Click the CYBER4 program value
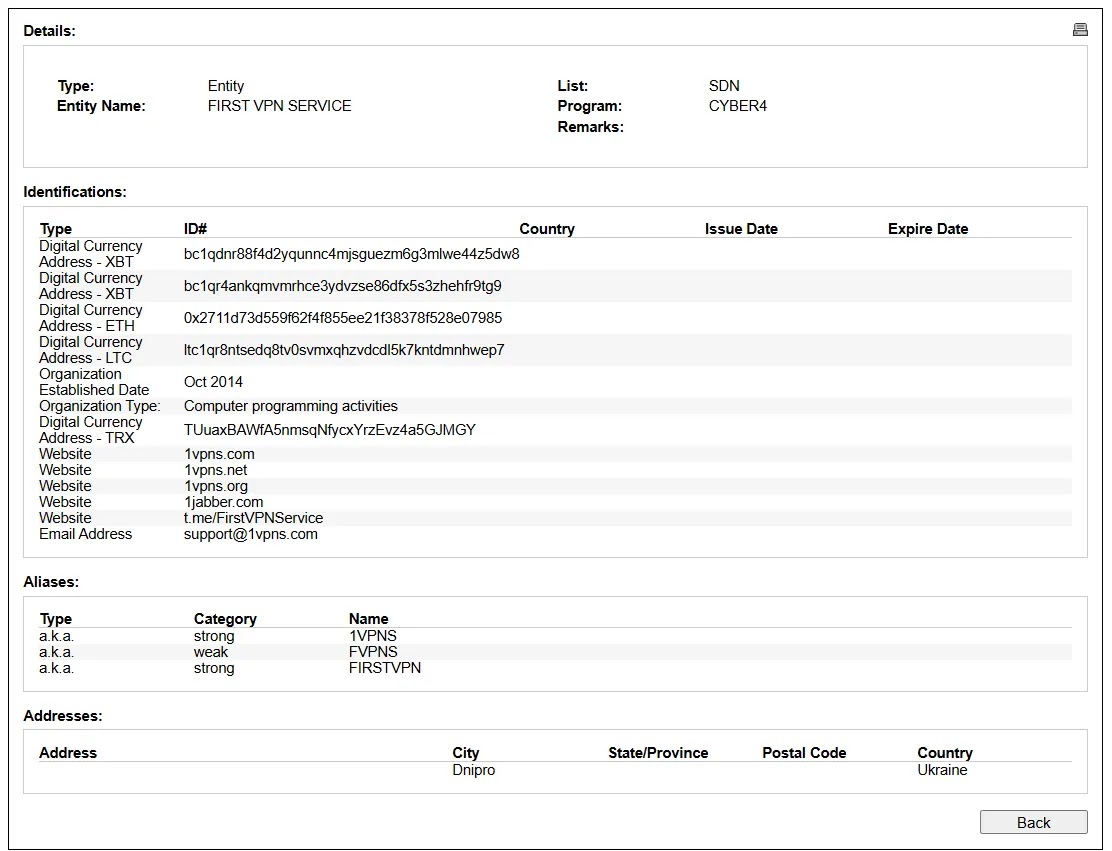 pyautogui.click(x=738, y=106)
